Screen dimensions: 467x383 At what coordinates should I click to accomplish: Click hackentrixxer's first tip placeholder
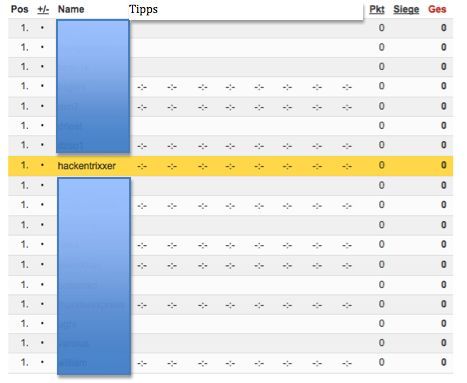tap(142, 166)
